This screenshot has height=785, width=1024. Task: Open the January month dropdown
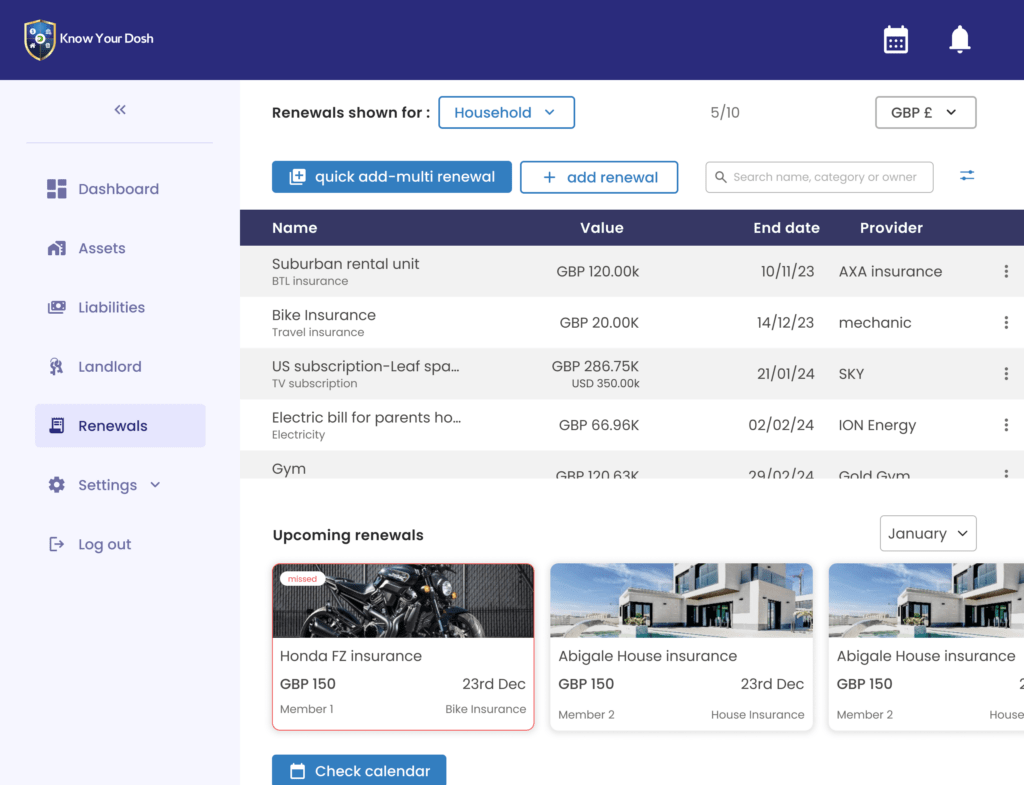point(927,534)
